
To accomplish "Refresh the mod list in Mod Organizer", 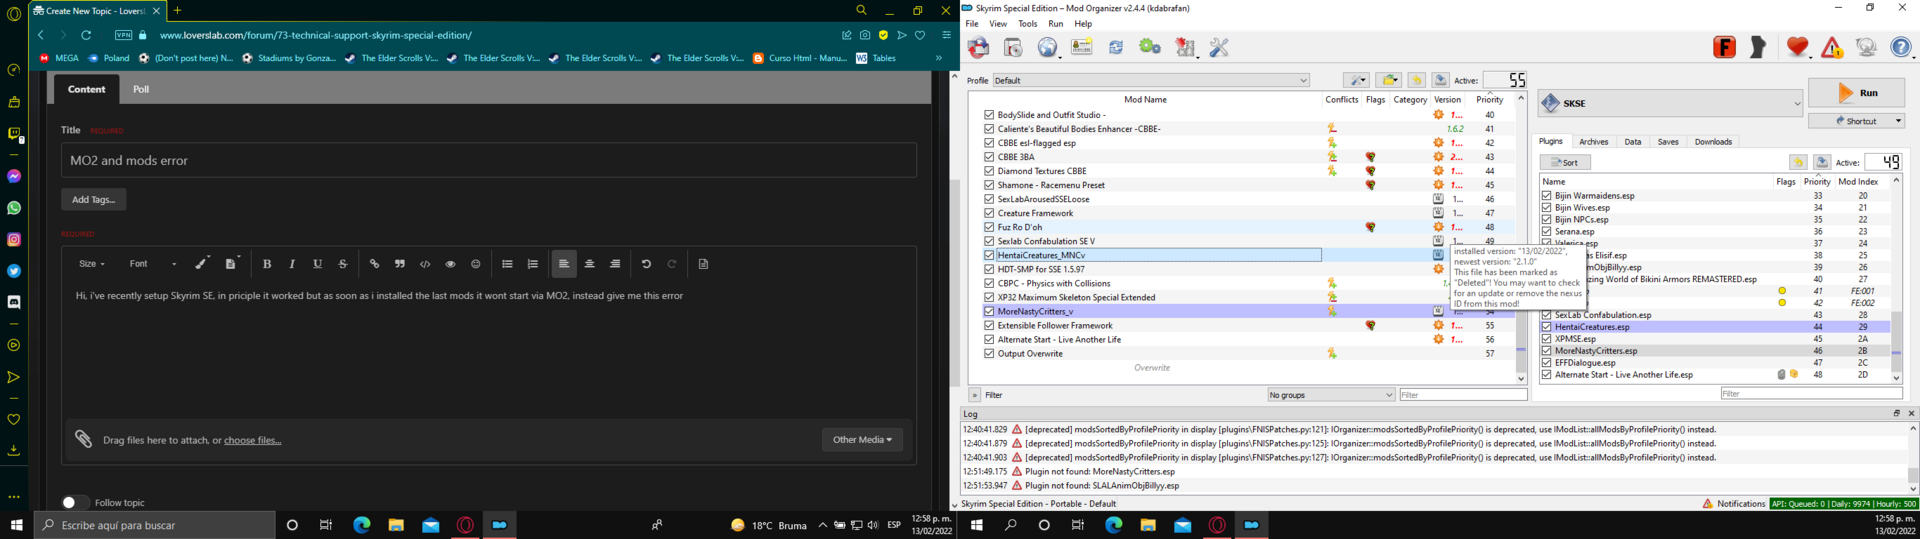I will coord(1116,47).
